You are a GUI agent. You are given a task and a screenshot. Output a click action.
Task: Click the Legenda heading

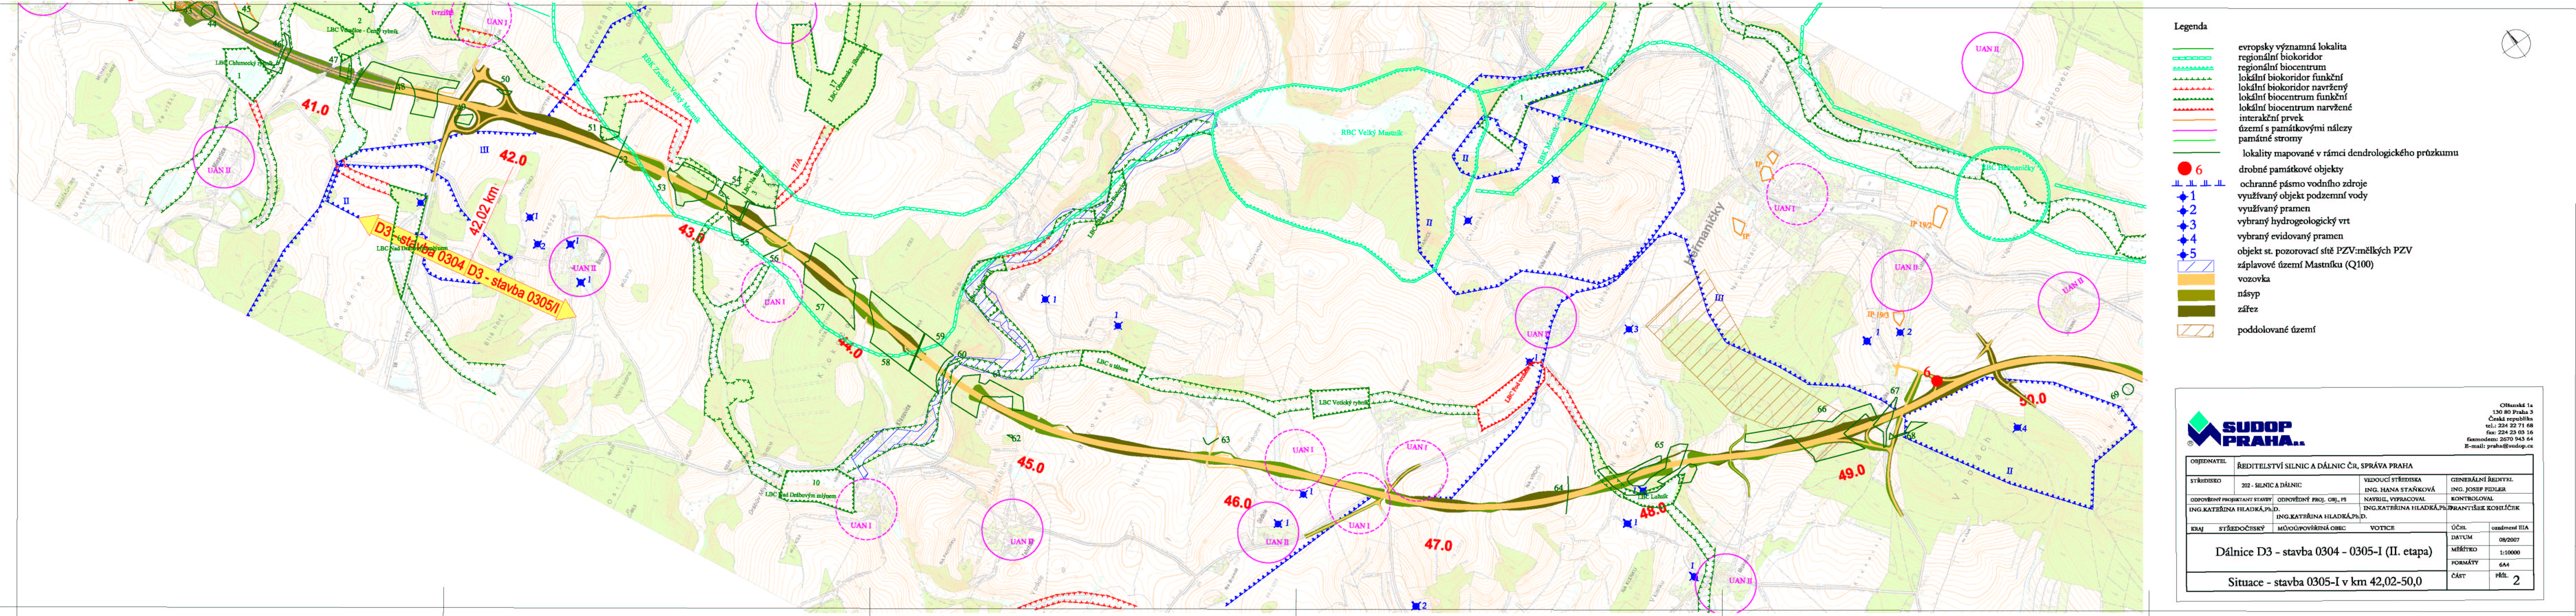pyautogui.click(x=2191, y=27)
